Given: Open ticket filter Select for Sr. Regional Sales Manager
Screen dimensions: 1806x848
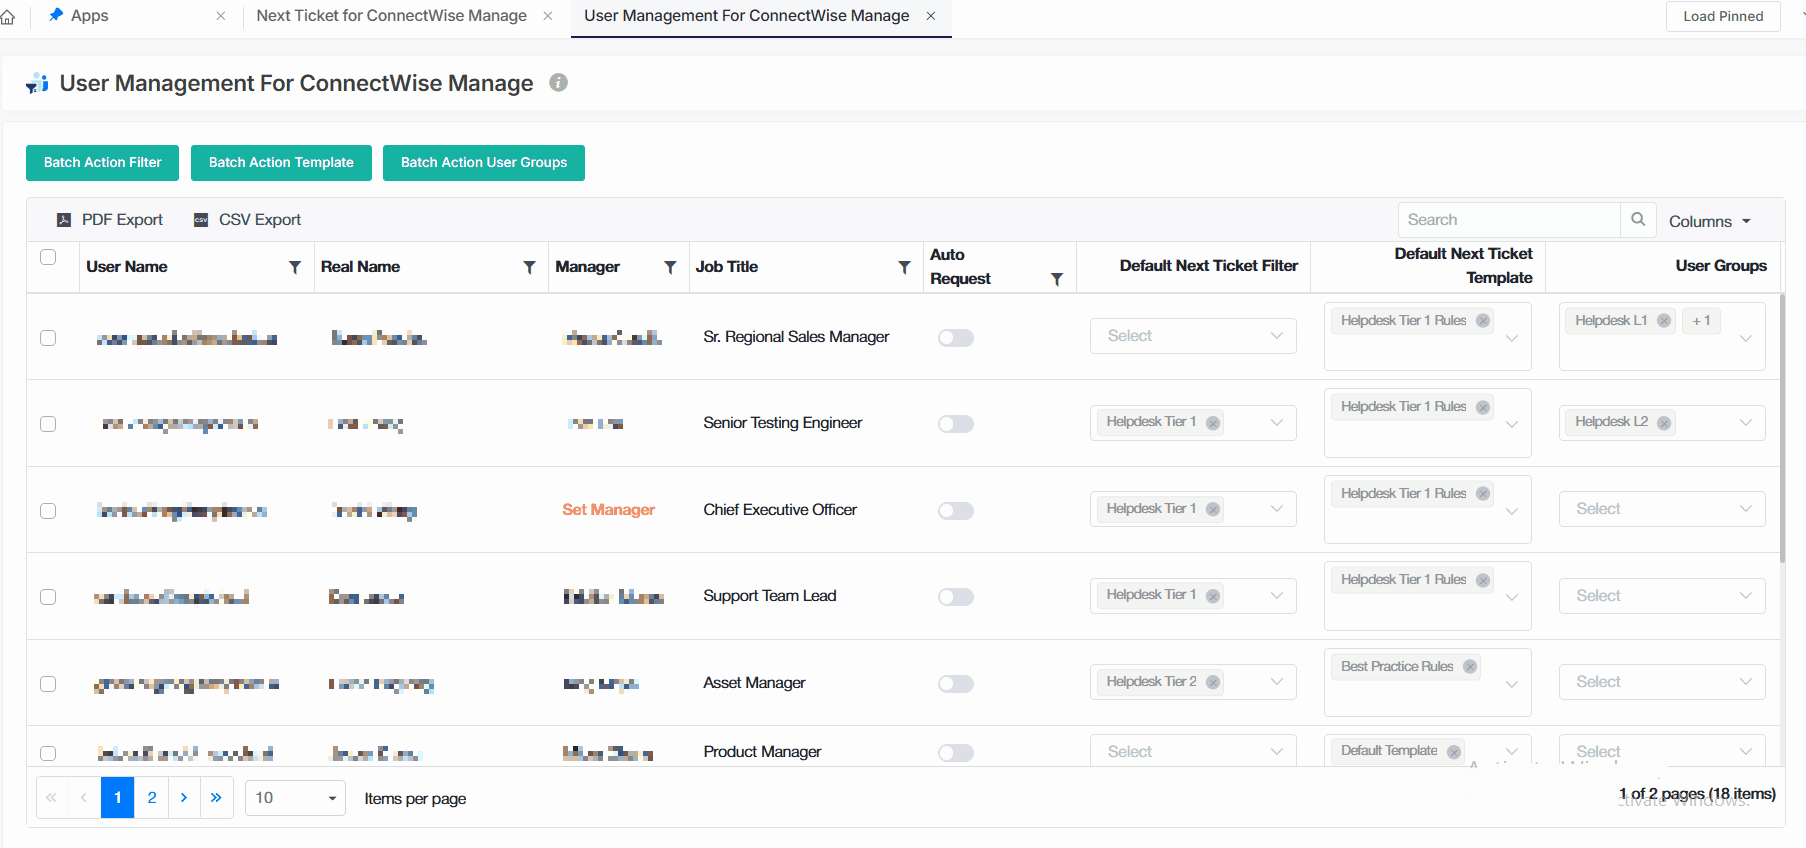Looking at the screenshot, I should [1193, 336].
